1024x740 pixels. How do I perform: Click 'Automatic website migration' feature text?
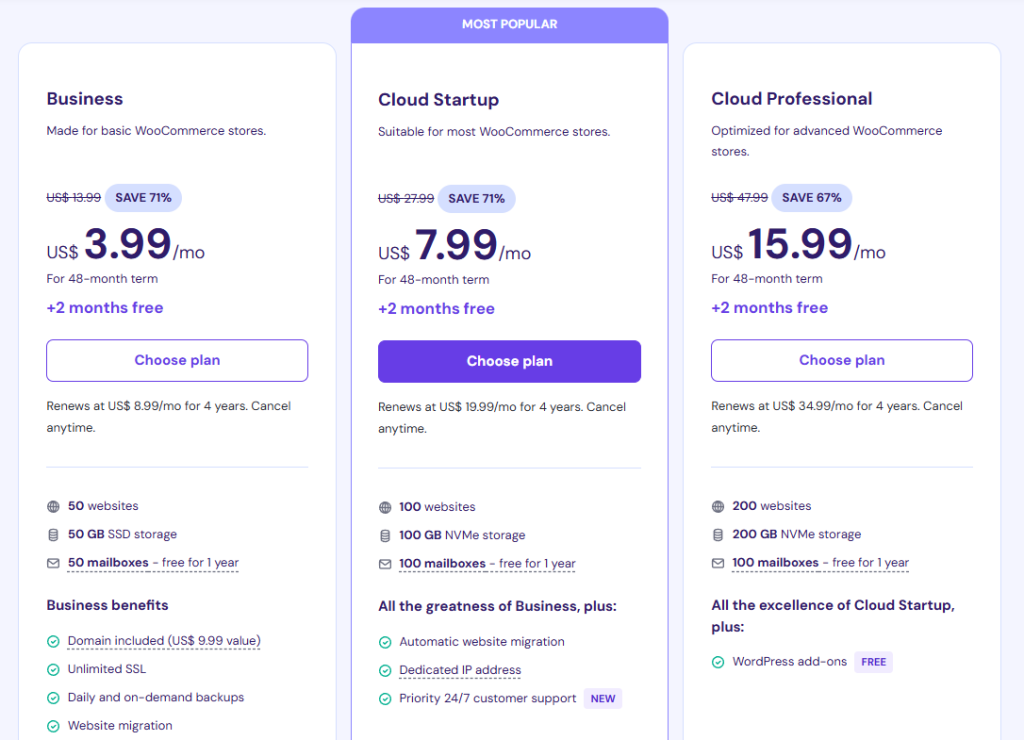(482, 642)
